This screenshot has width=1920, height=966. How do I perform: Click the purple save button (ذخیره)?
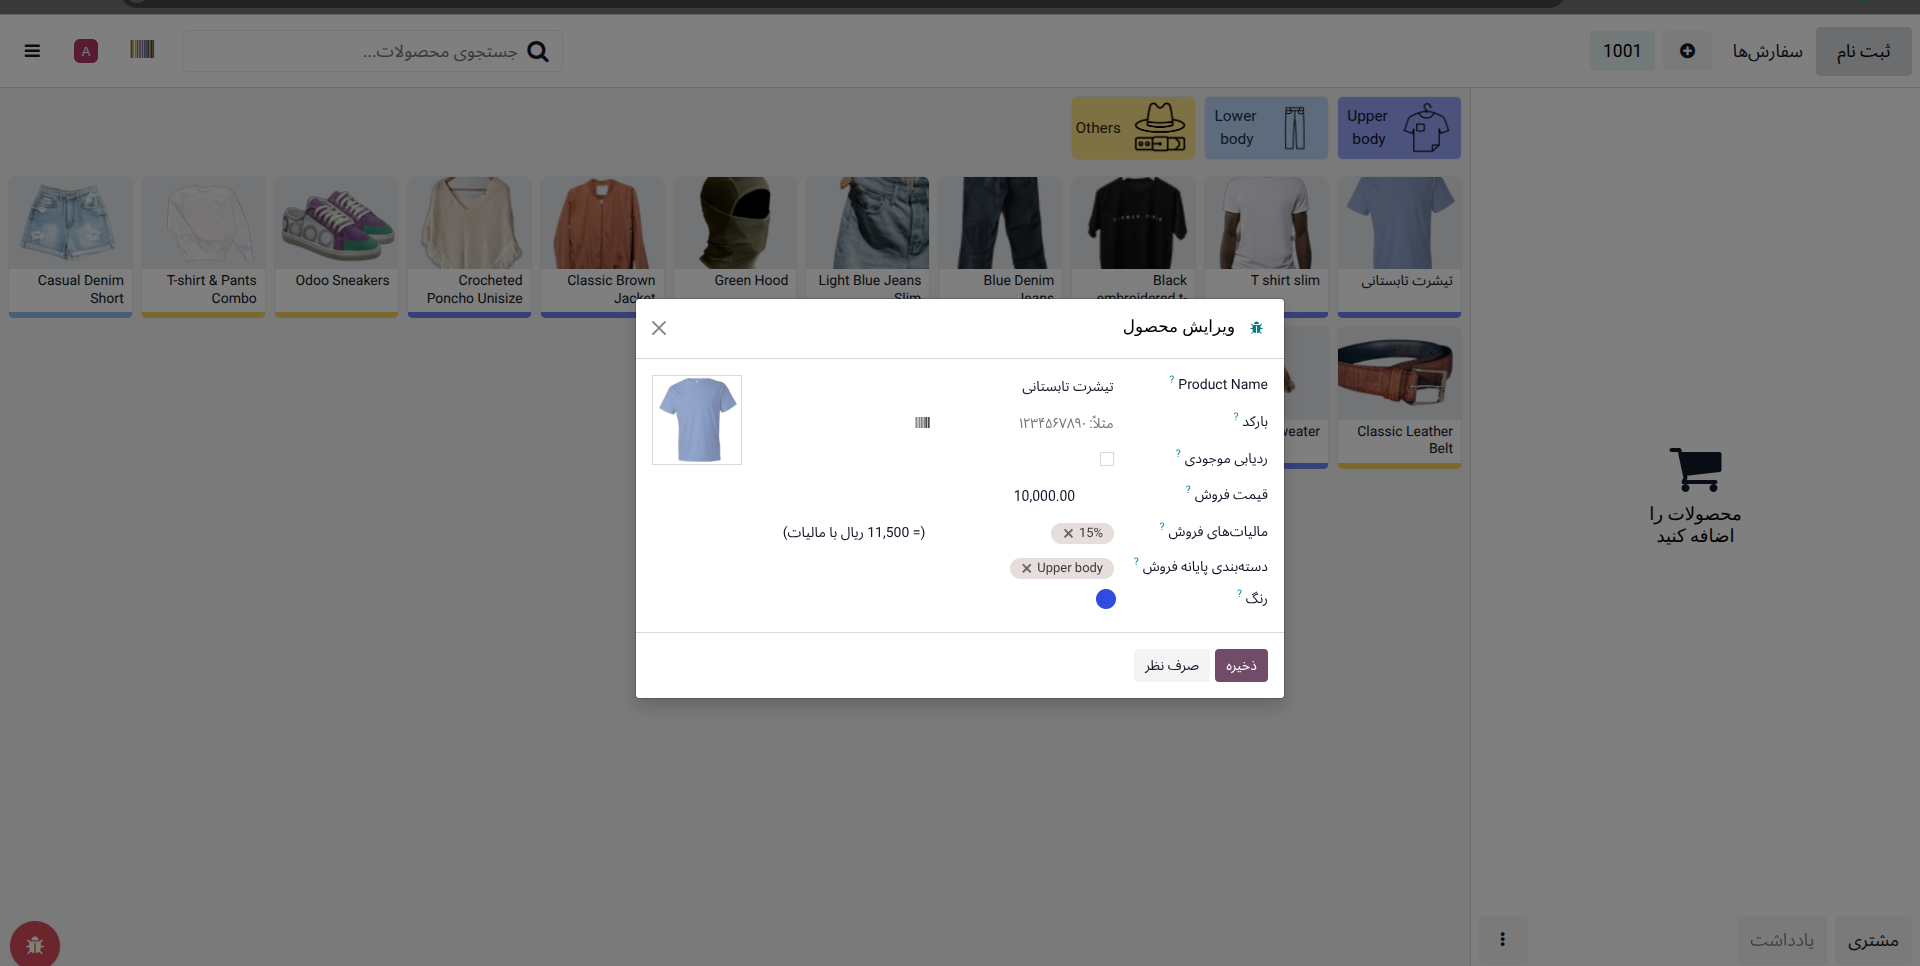tap(1241, 666)
